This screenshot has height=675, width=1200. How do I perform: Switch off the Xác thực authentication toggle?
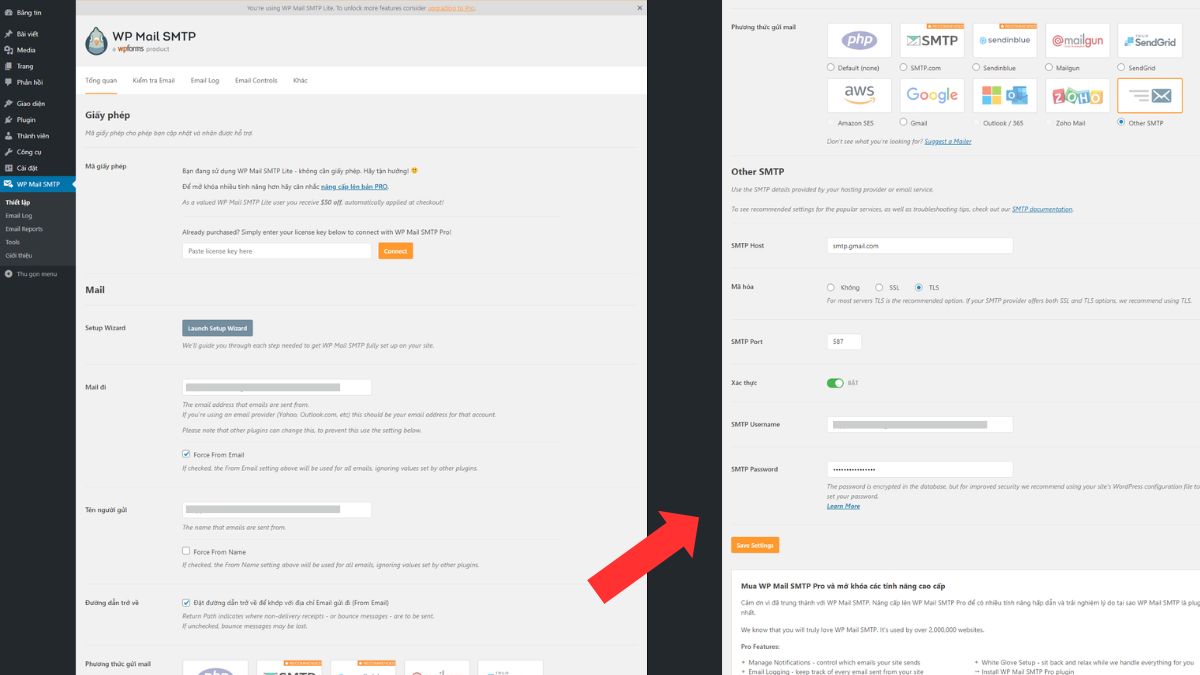click(x=835, y=383)
